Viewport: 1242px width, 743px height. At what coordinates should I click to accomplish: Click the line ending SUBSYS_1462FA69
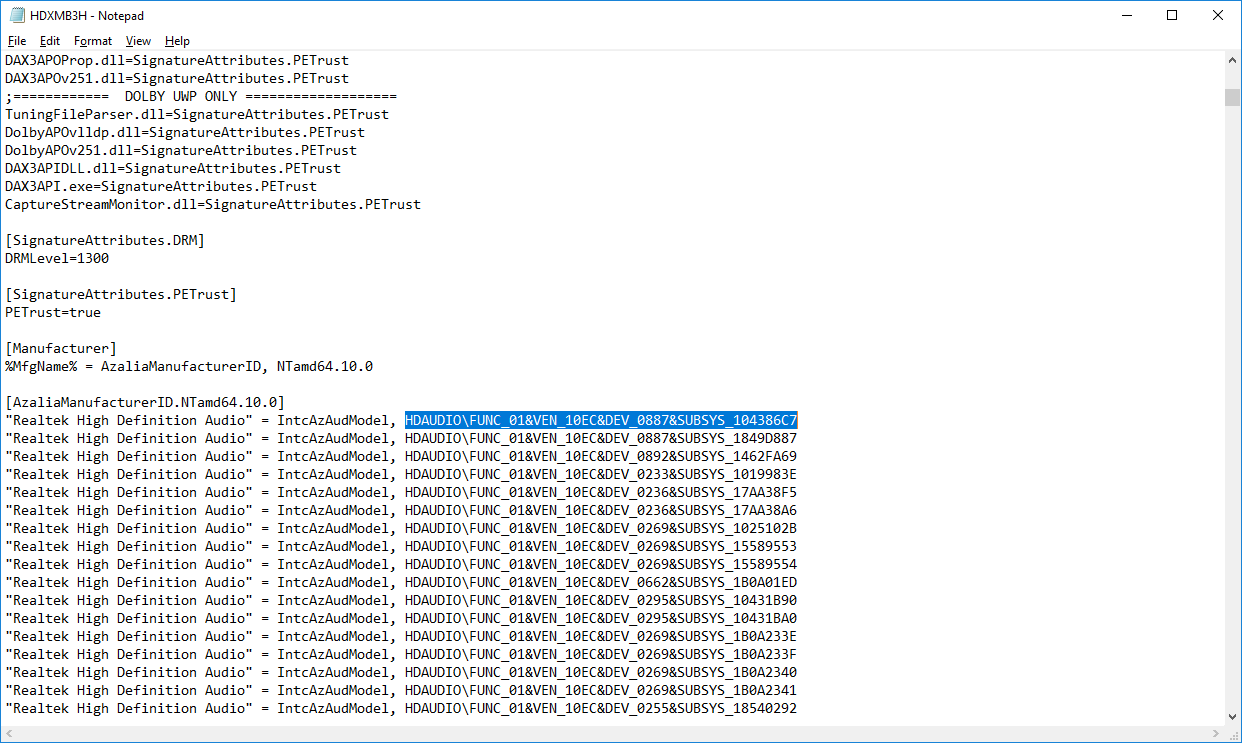(x=401, y=456)
